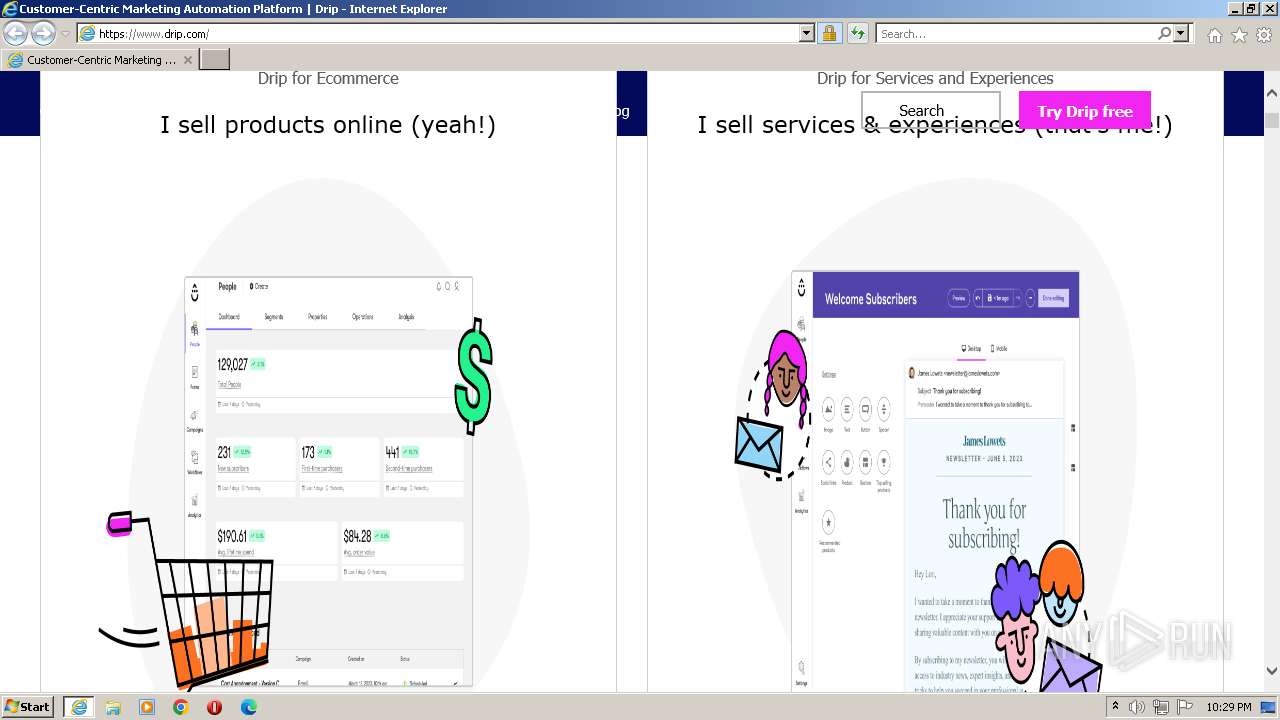
Task: Click the green dollar sign graphic
Action: [x=474, y=377]
